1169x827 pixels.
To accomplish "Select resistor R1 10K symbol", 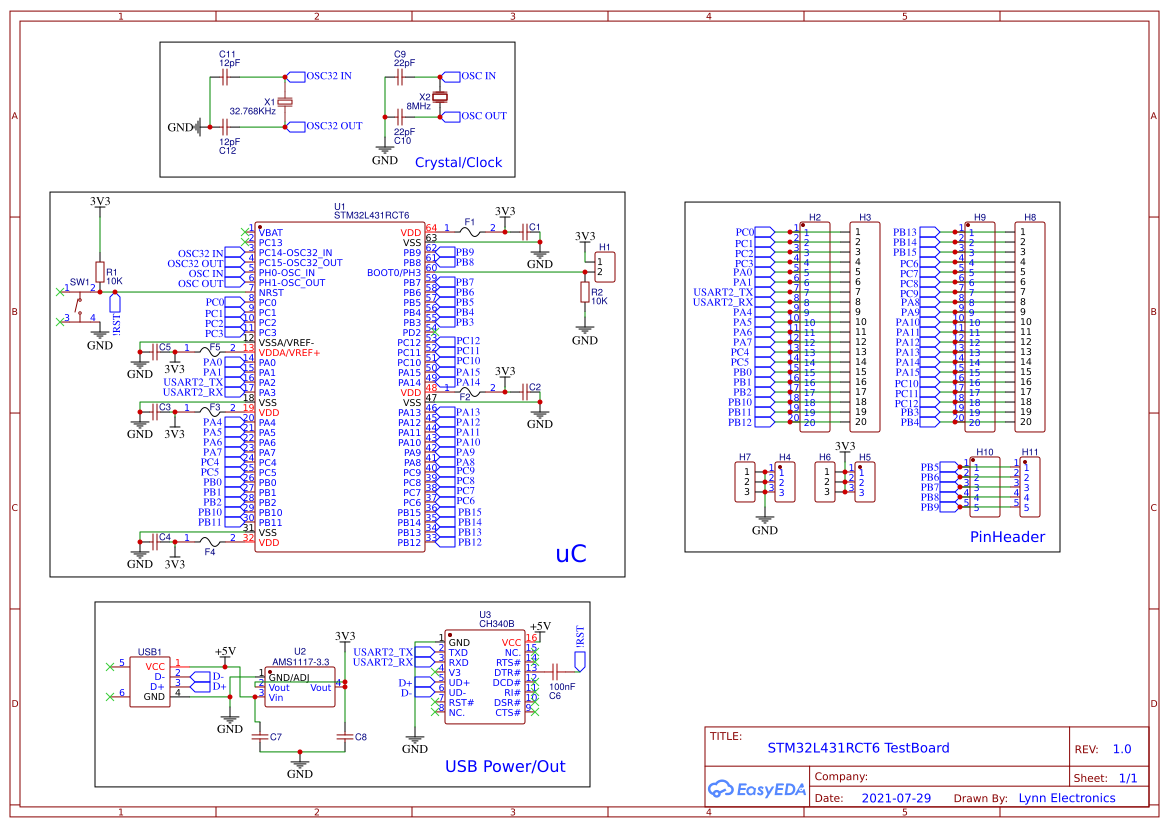I will click(x=100, y=271).
